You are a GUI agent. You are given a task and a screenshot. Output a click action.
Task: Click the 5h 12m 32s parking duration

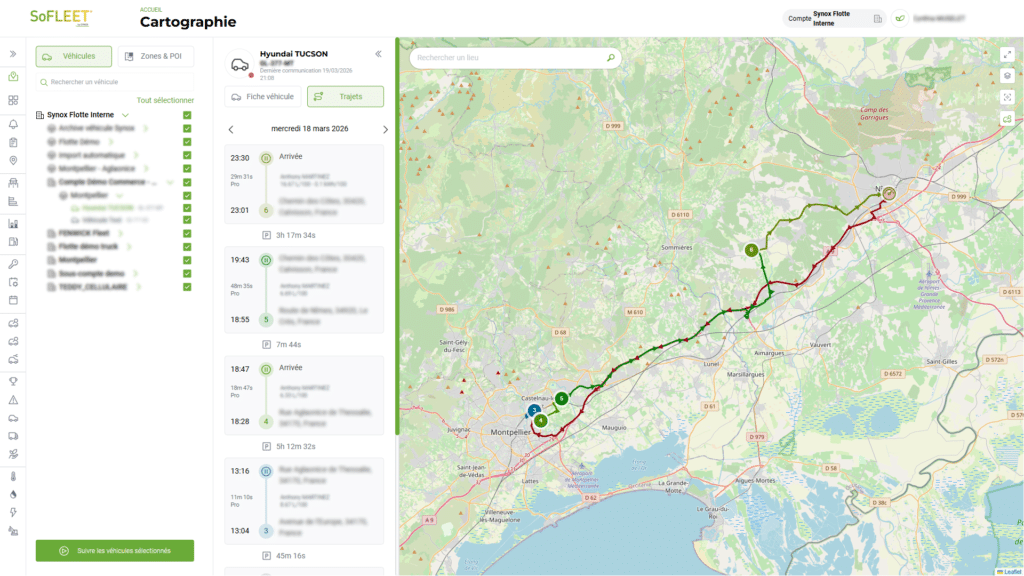coord(296,447)
